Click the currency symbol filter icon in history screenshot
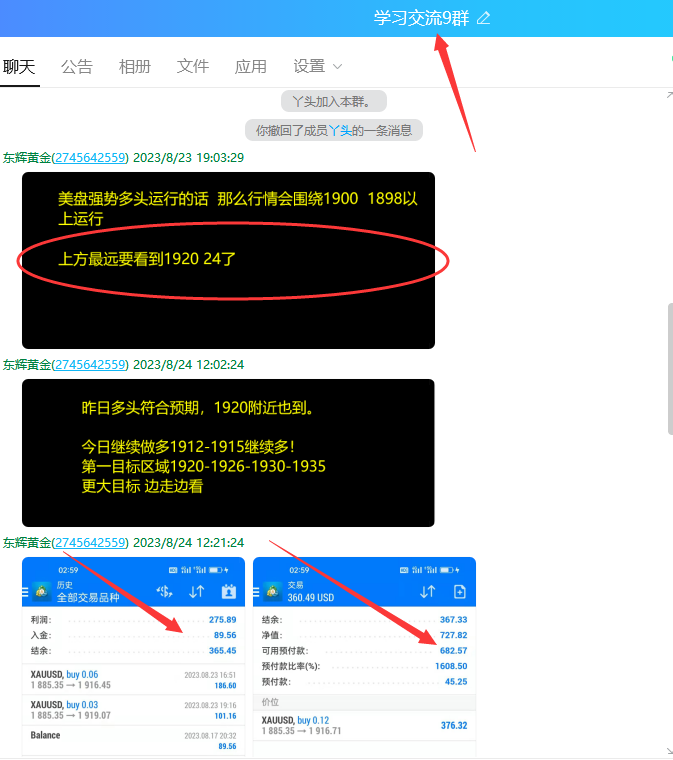Viewport: 673px width, 760px height. click(x=164, y=591)
